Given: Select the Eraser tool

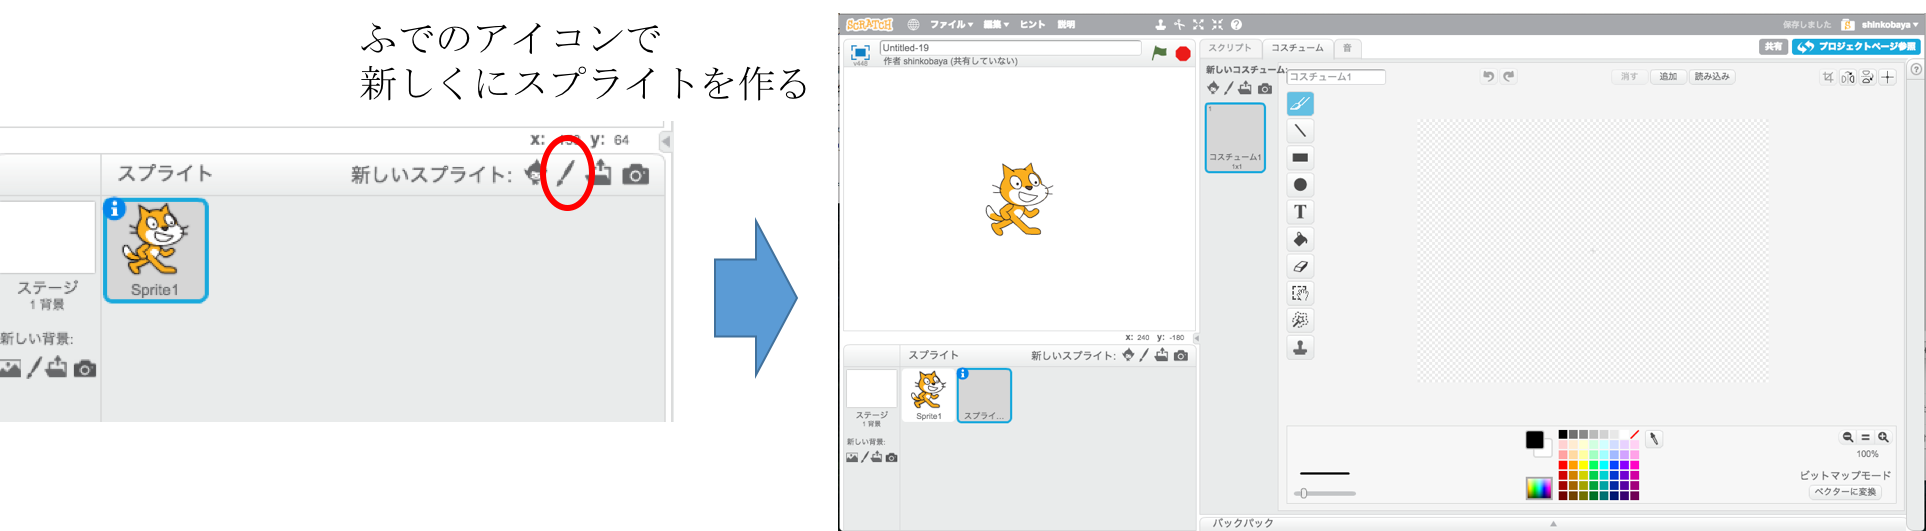Looking at the screenshot, I should point(1300,266).
